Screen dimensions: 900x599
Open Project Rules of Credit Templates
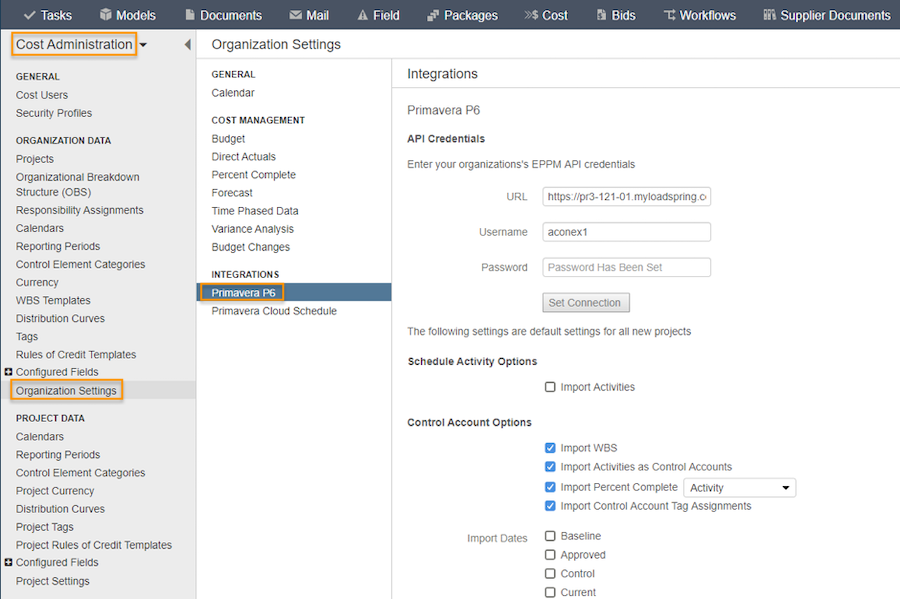click(x=94, y=544)
